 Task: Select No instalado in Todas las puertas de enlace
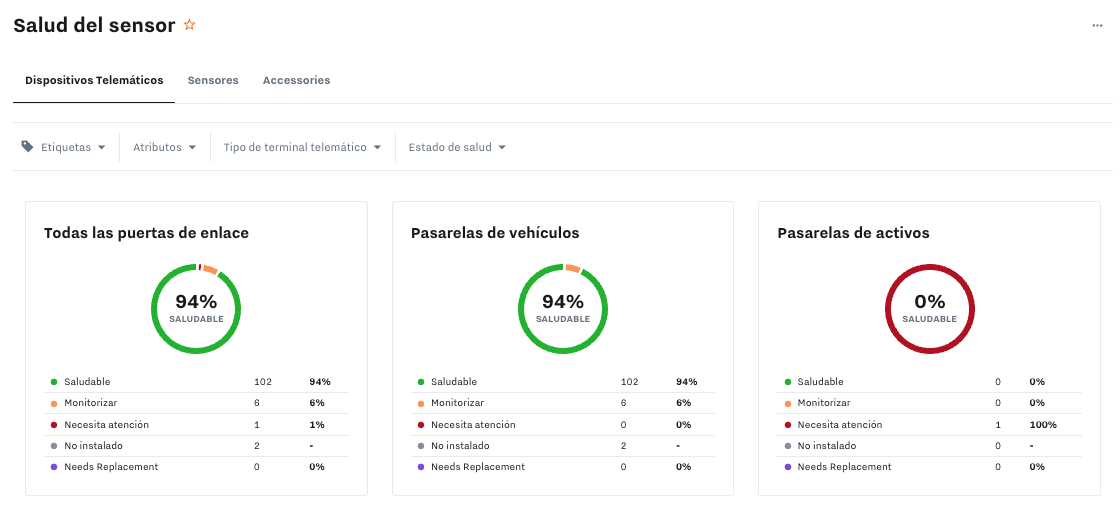click(196, 446)
